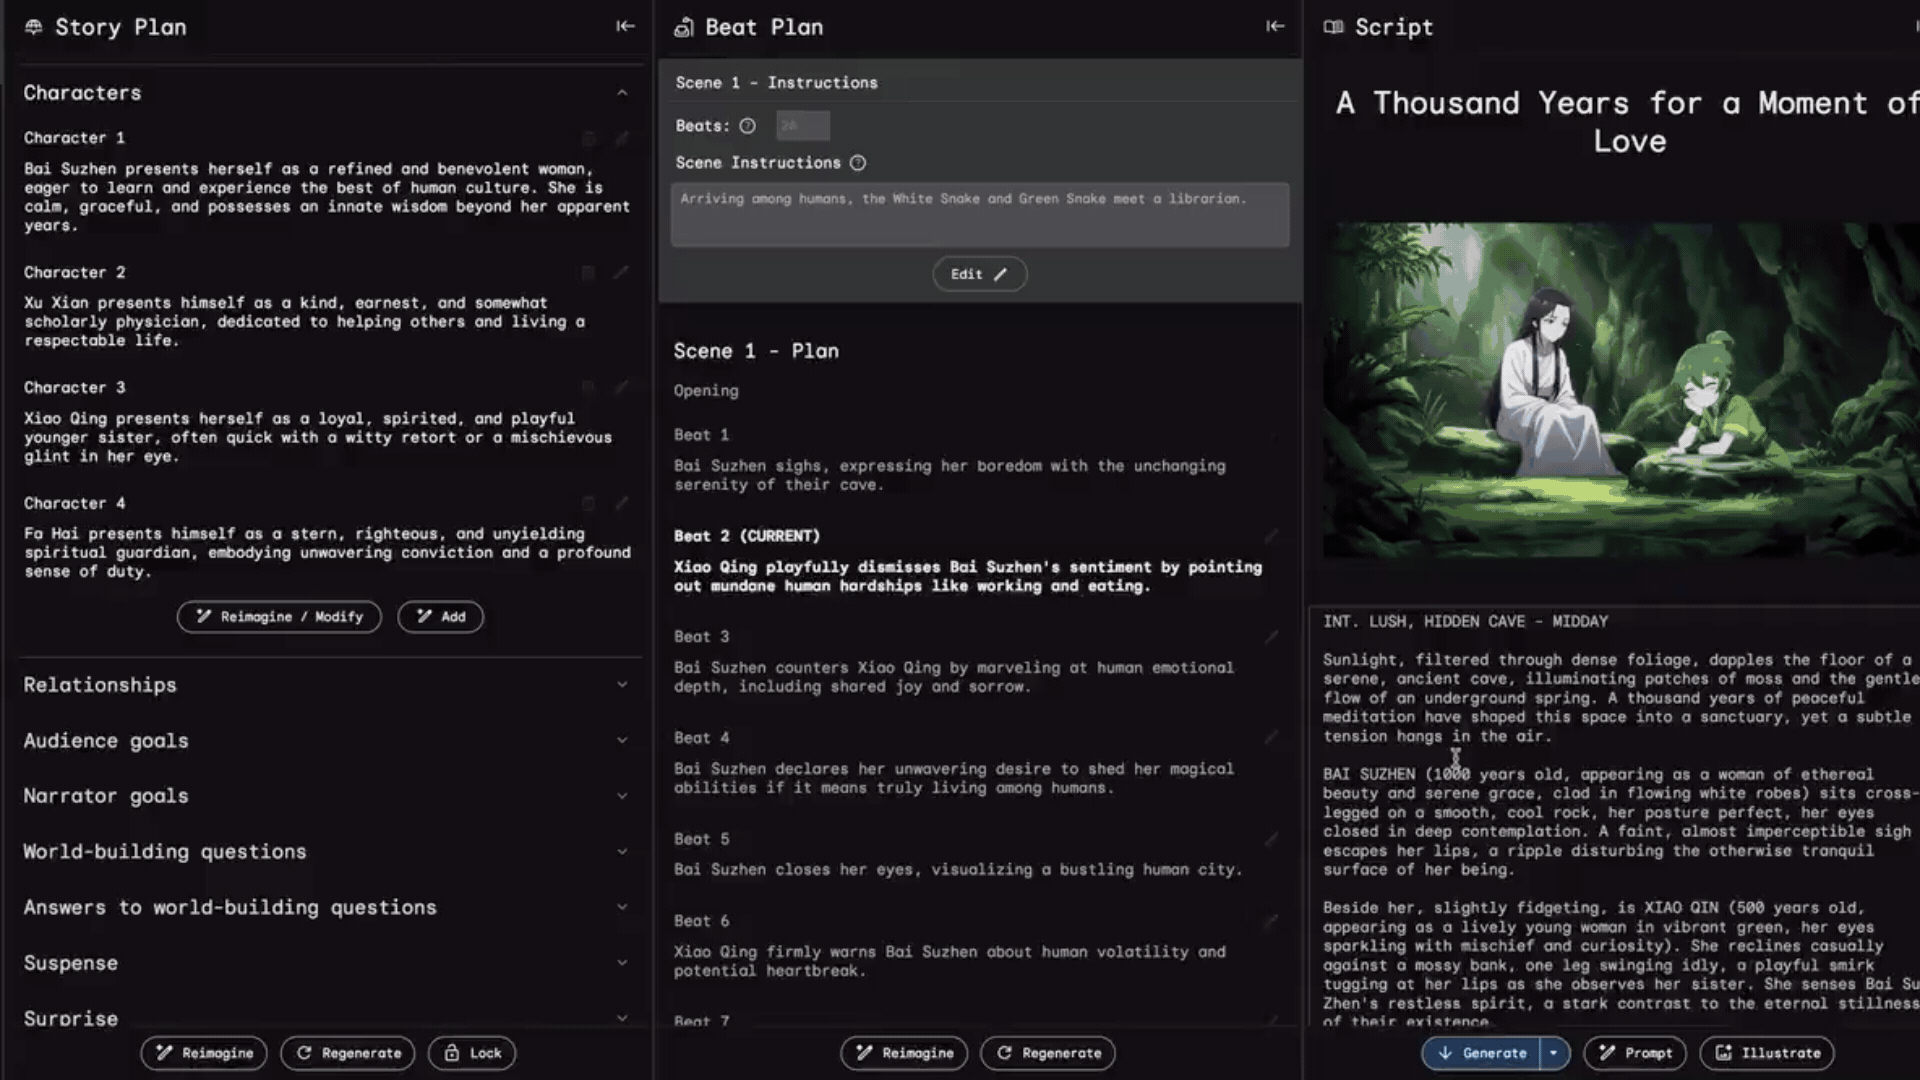This screenshot has height=1080, width=1920.
Task: Click Regenerate in the Beat Plan
Action: tap(1048, 1053)
